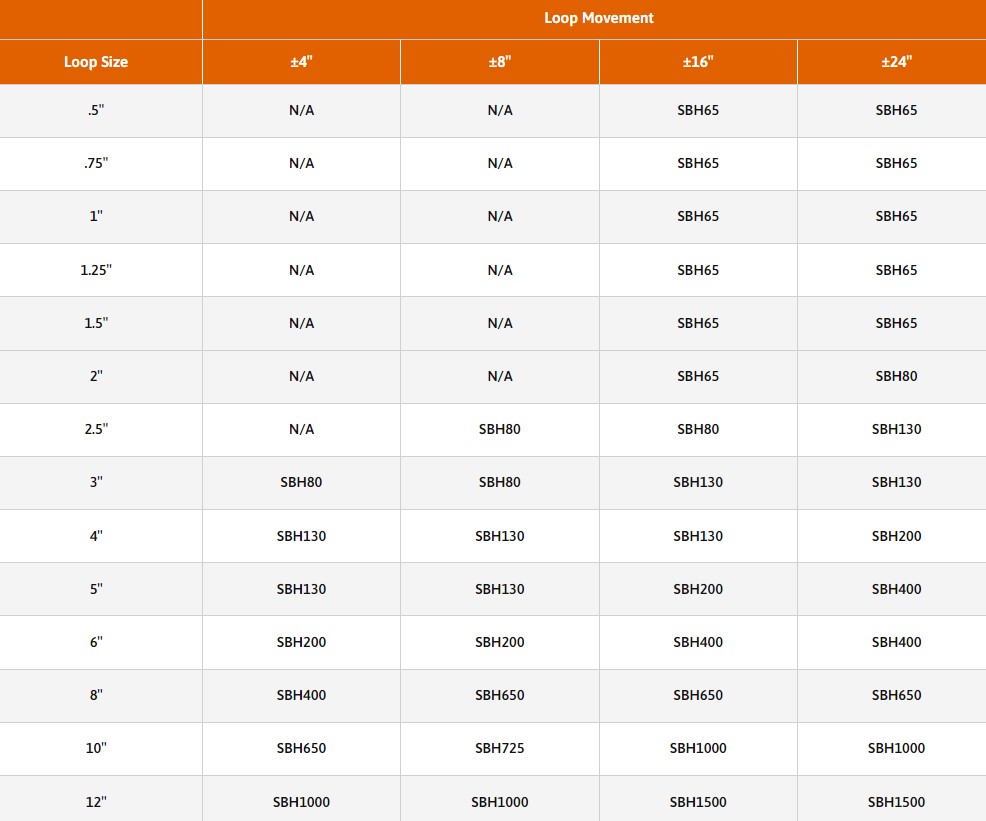Viewport: 986px width, 821px height.
Task: Click SBH200 in the 4" row
Action: pyautogui.click(x=896, y=536)
